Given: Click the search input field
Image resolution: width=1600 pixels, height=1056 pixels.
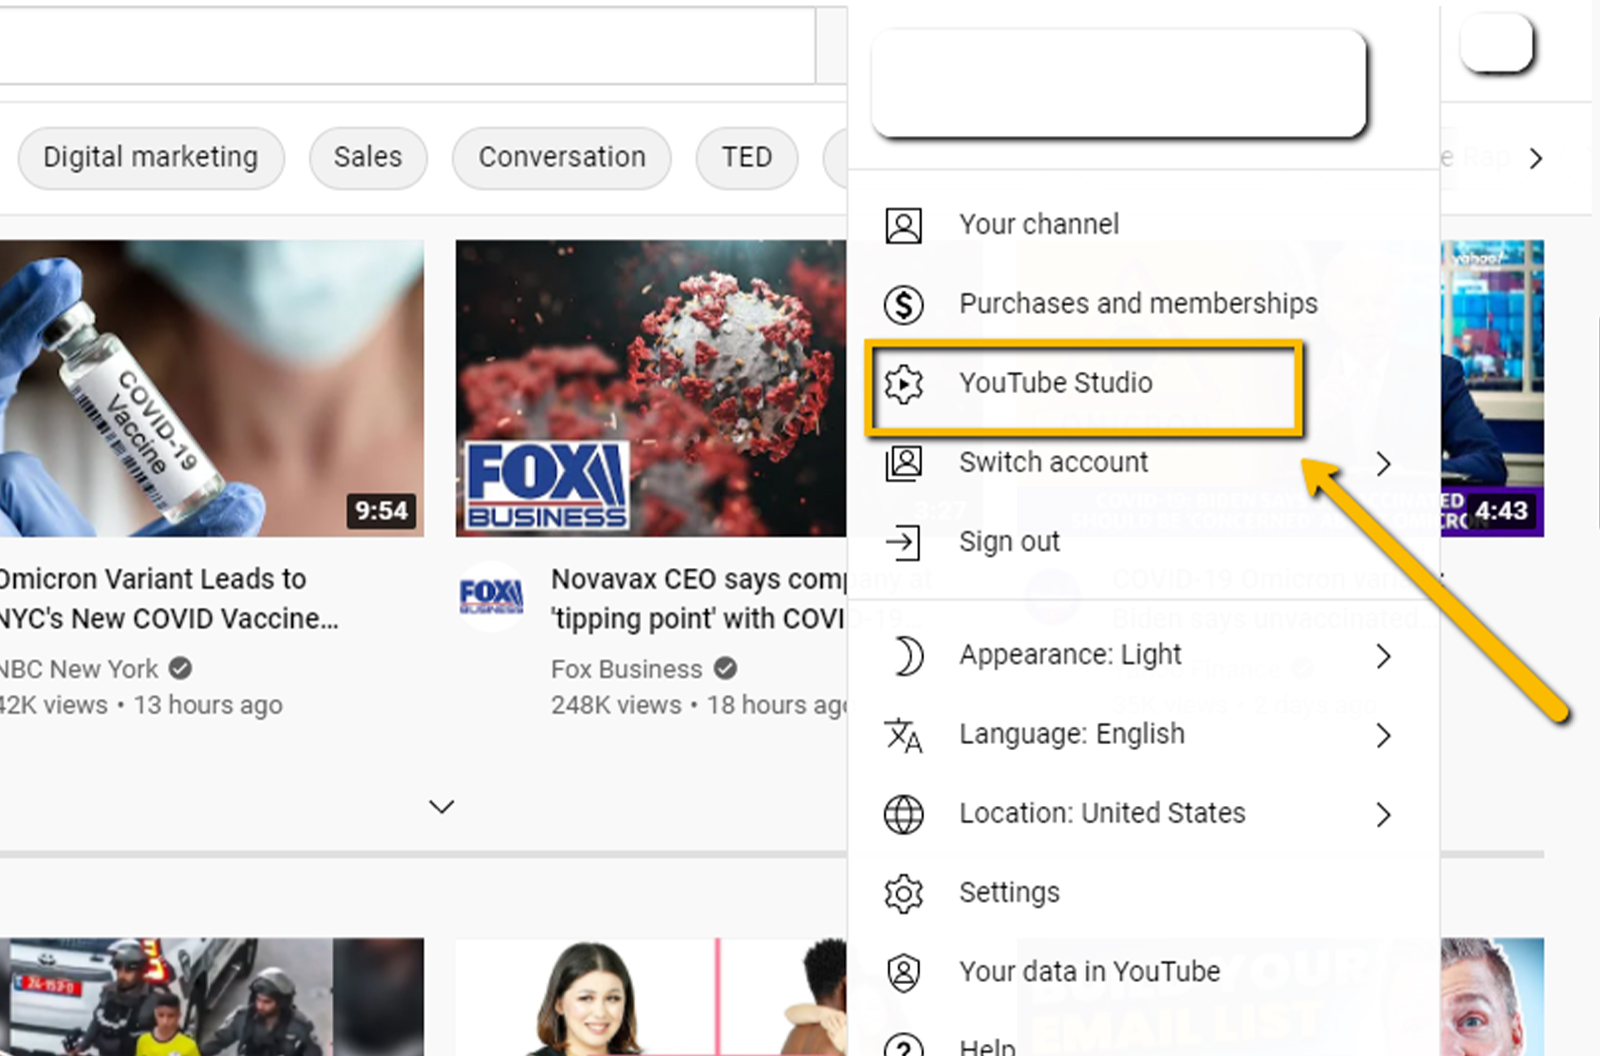Looking at the screenshot, I should (405, 45).
